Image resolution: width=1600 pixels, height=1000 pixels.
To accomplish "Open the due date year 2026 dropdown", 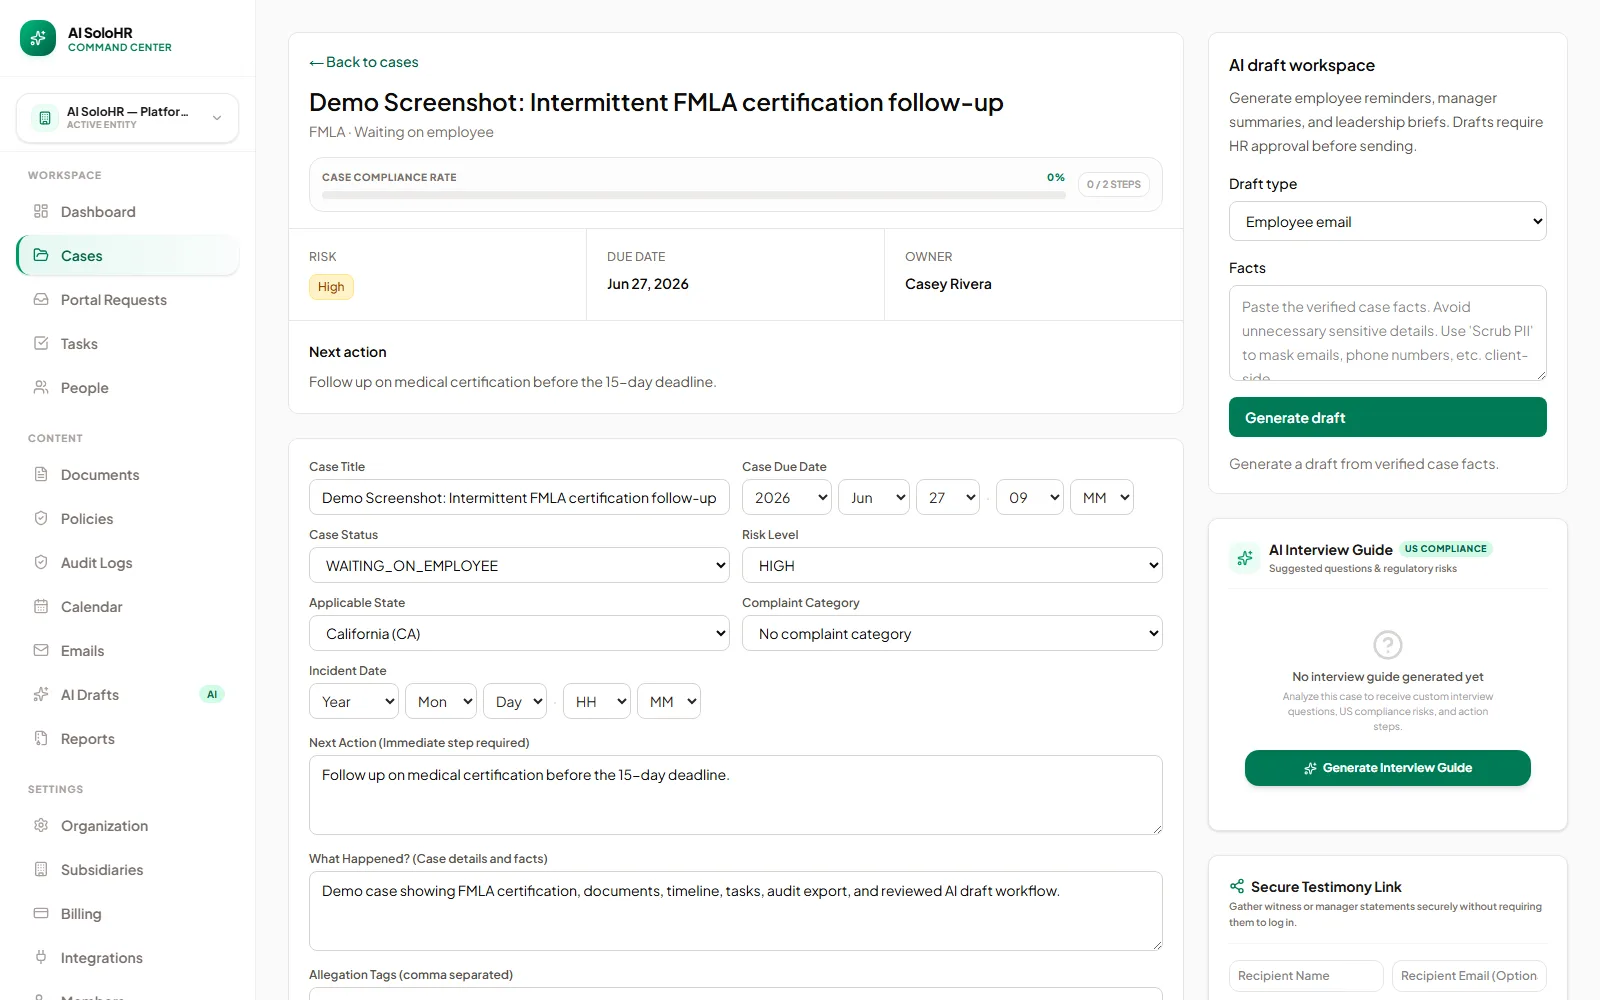I will click(x=787, y=497).
